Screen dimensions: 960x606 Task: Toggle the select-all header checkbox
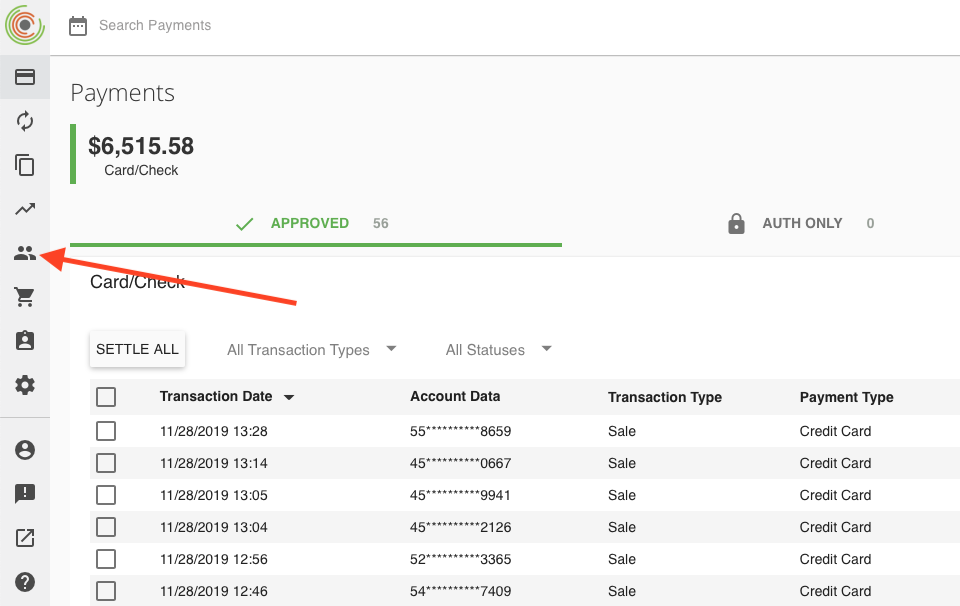(x=106, y=398)
